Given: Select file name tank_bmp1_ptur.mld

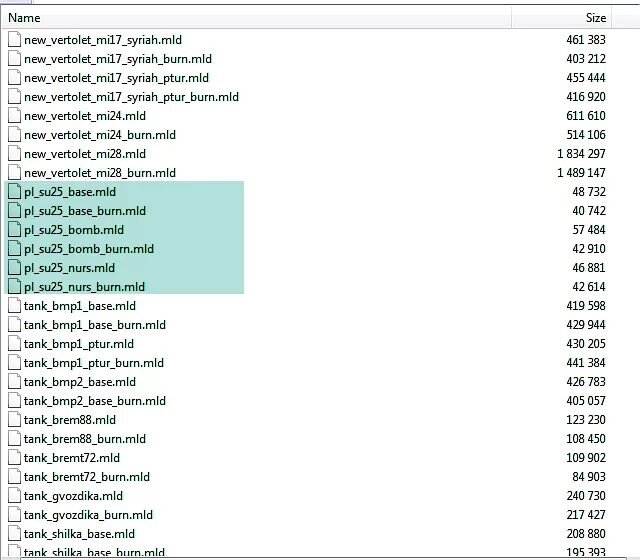Looking at the screenshot, I should 79,344.
